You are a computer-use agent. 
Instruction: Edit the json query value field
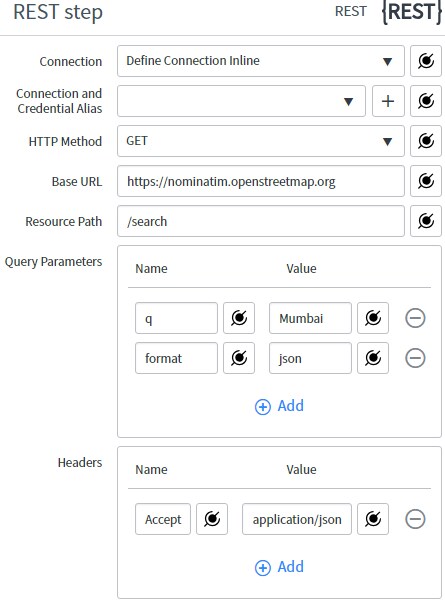[310, 358]
